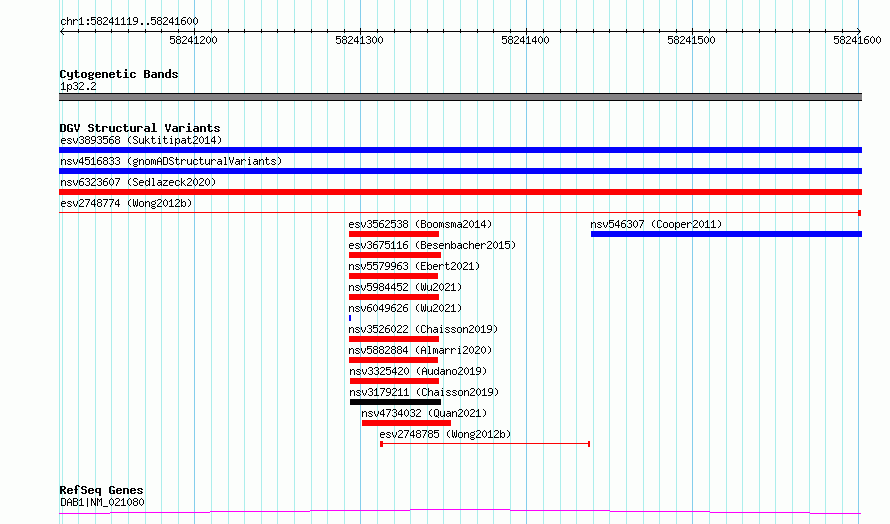Click the esv2748774 (Wong2012b) label
Image resolution: width=890 pixels, height=524 pixels.
tap(126, 203)
